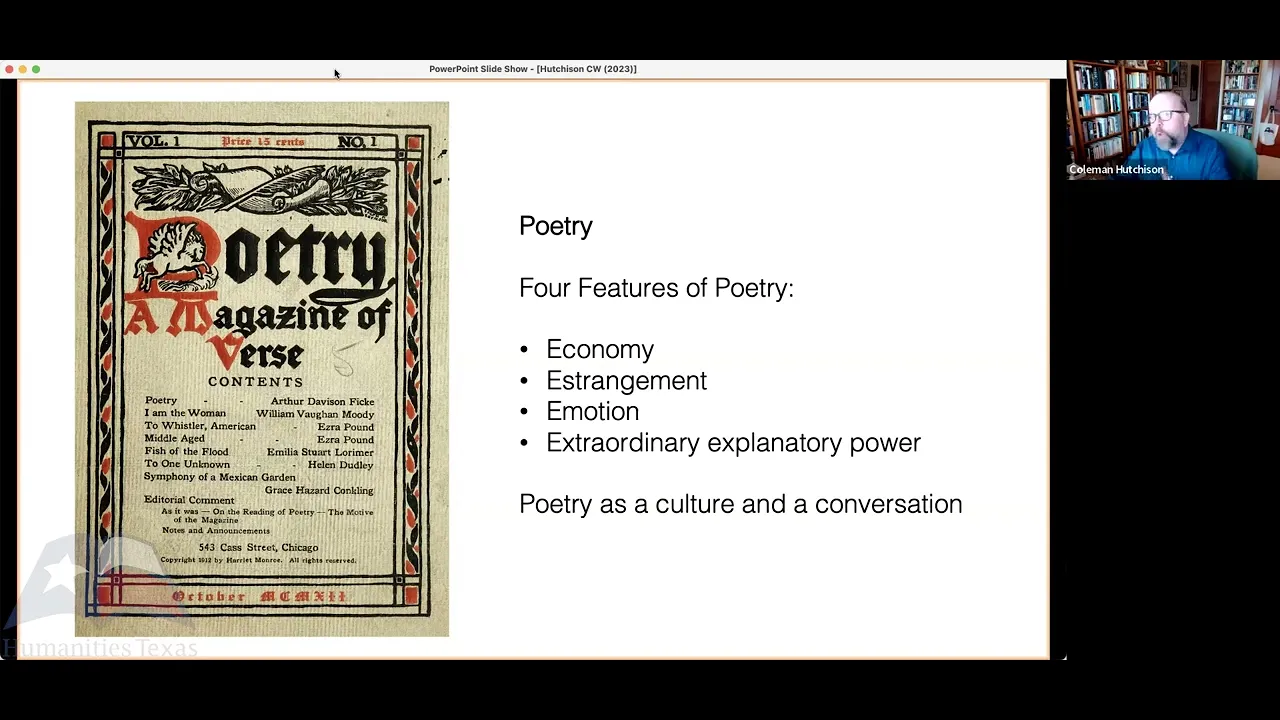Click 'William Vaughan Moody' on the cover
Image resolution: width=1280 pixels, height=720 pixels.
(x=315, y=414)
